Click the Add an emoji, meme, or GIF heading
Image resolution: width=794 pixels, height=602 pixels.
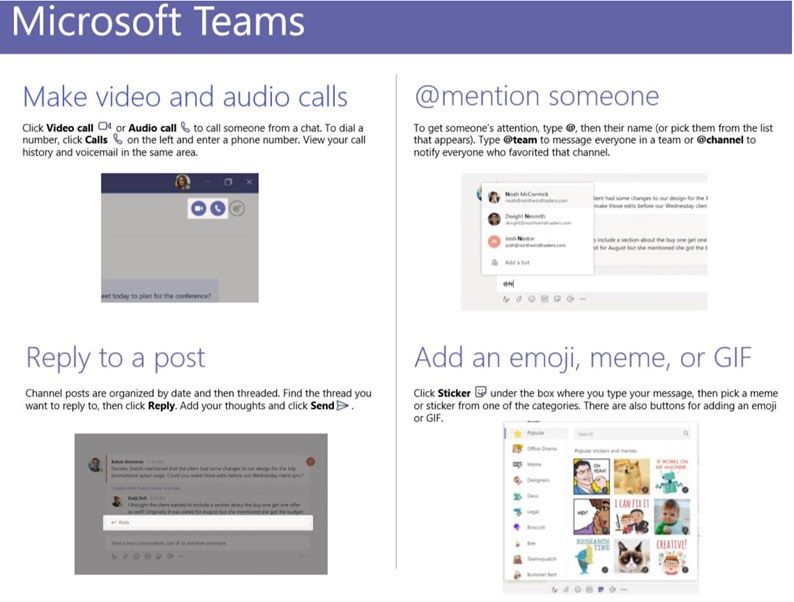coord(583,357)
